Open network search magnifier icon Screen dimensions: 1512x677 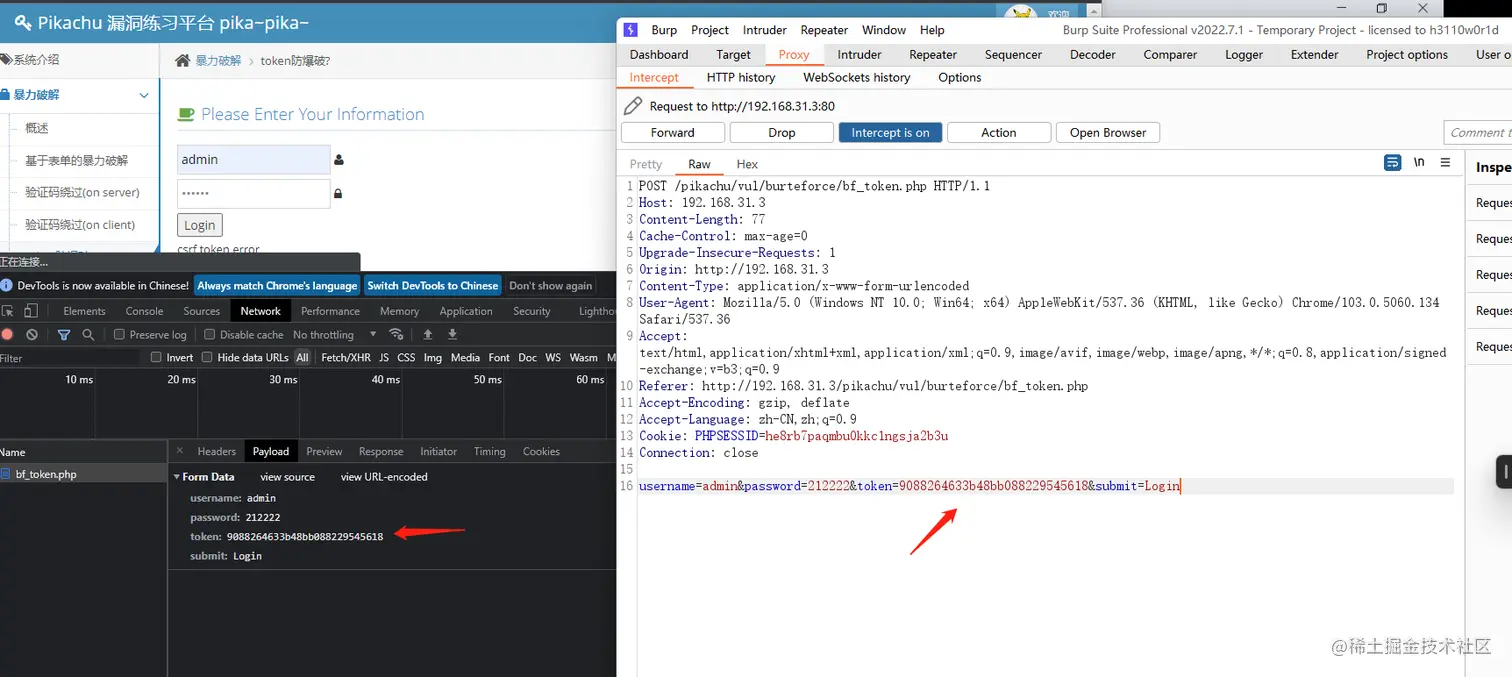click(88, 334)
